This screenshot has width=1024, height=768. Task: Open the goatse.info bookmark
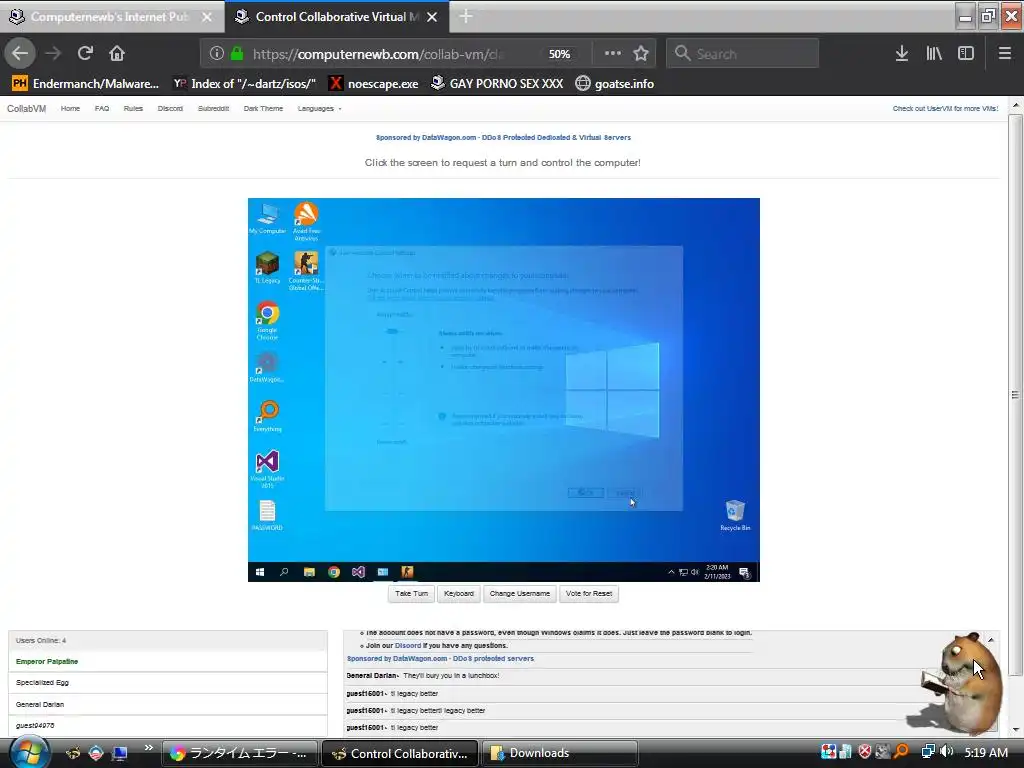coord(615,84)
